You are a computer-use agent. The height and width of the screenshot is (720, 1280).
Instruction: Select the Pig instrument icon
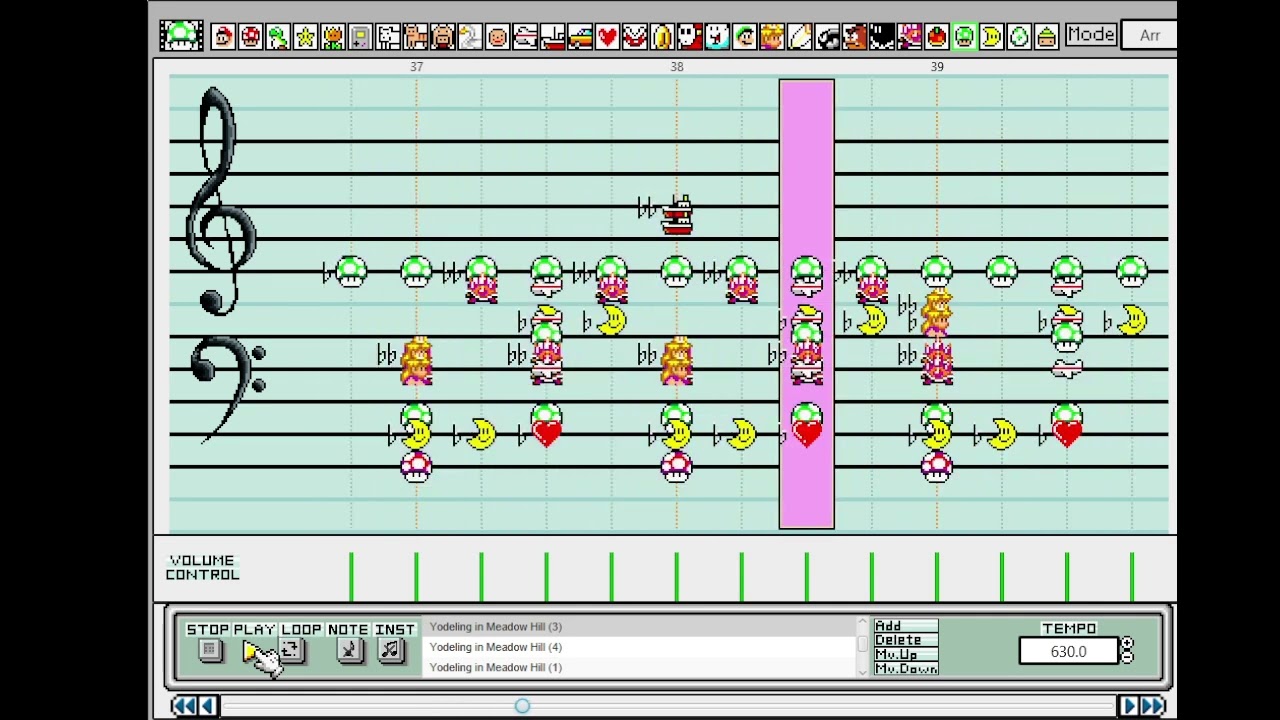click(442, 37)
